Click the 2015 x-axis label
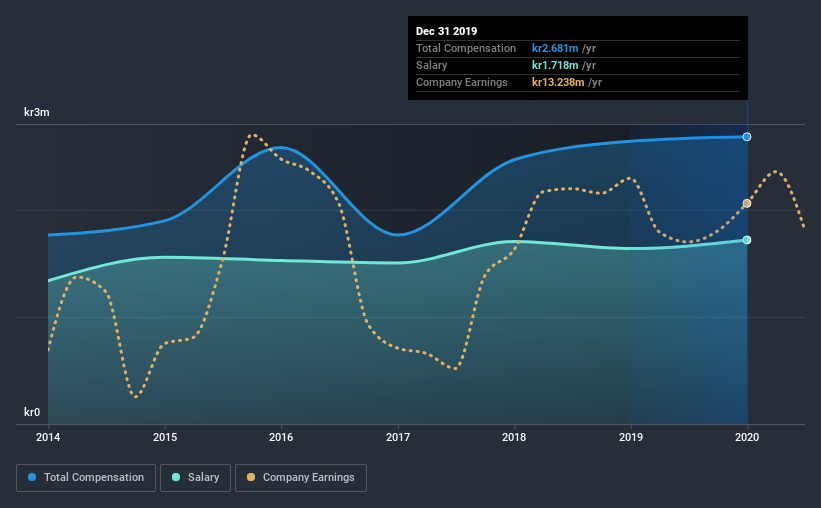The width and height of the screenshot is (821, 508). (x=165, y=437)
